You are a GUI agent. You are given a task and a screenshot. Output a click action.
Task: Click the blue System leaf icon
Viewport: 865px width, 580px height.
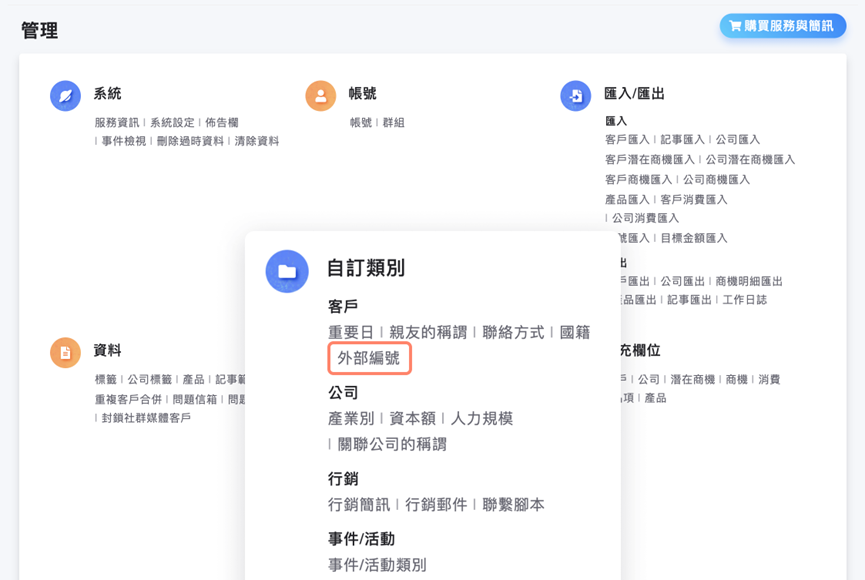[x=65, y=96]
